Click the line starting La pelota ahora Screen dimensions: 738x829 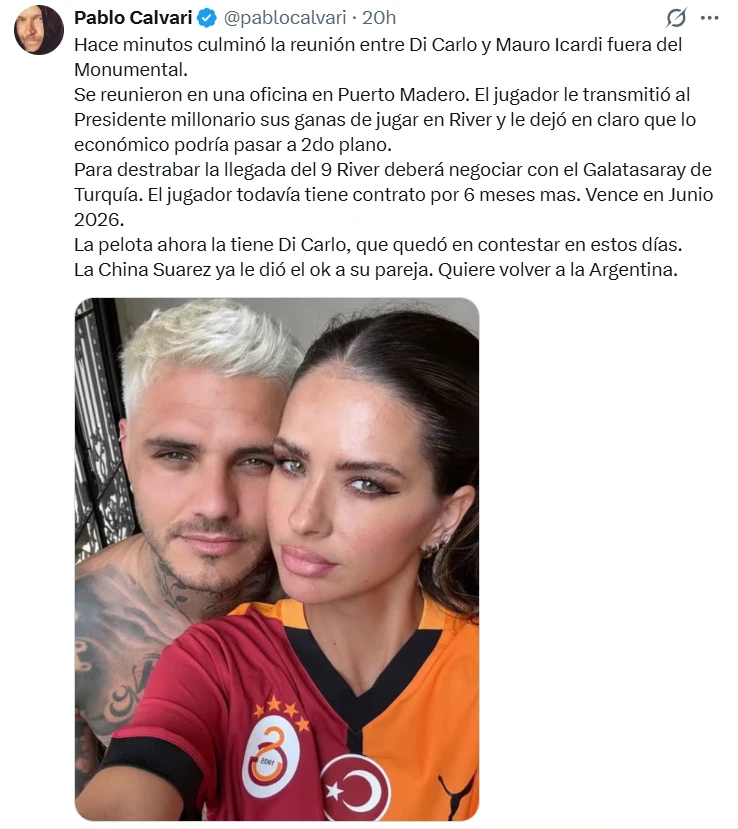[x=378, y=245]
